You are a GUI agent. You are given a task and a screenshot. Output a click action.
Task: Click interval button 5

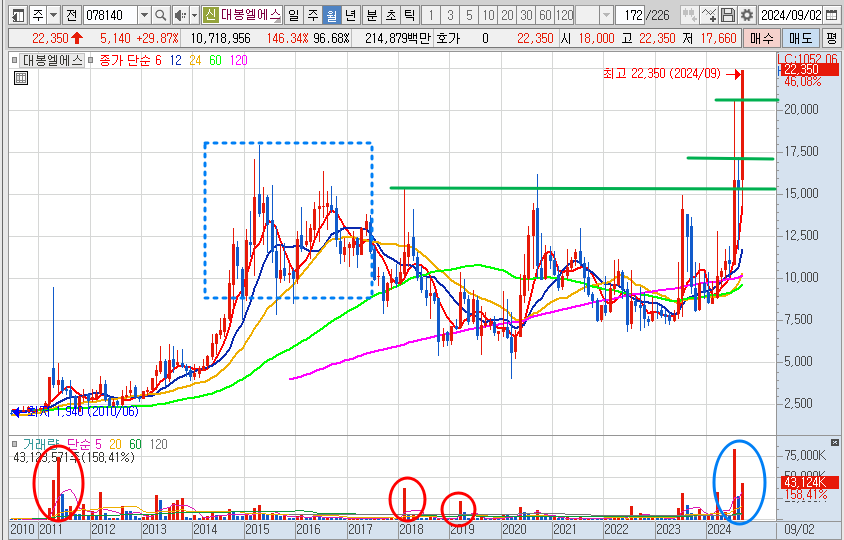tap(469, 15)
